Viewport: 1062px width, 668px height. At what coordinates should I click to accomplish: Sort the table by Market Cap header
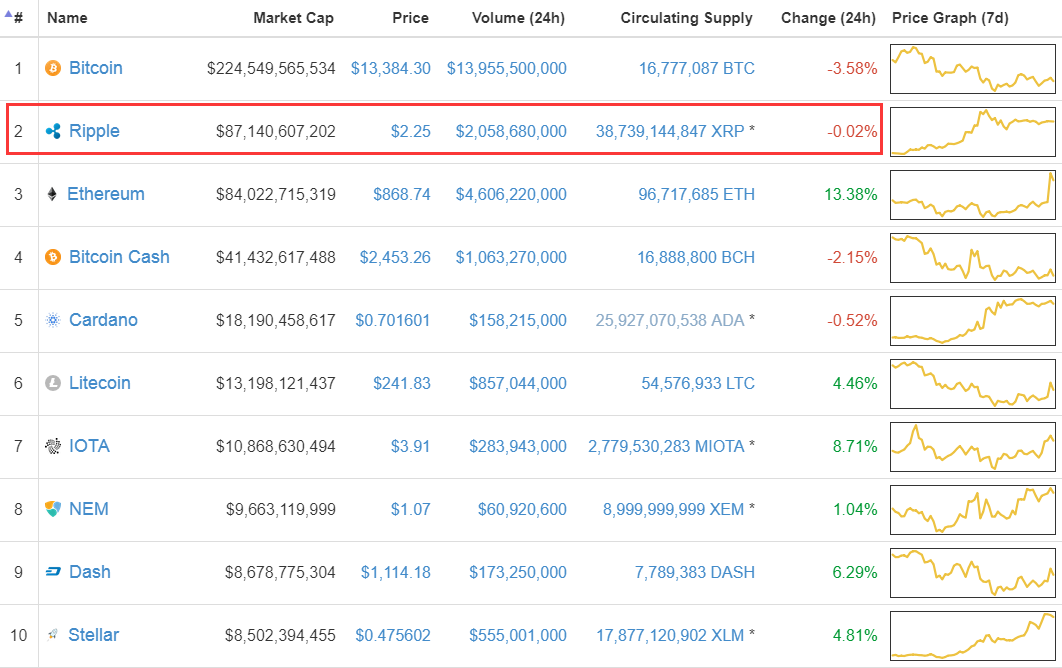coord(293,18)
